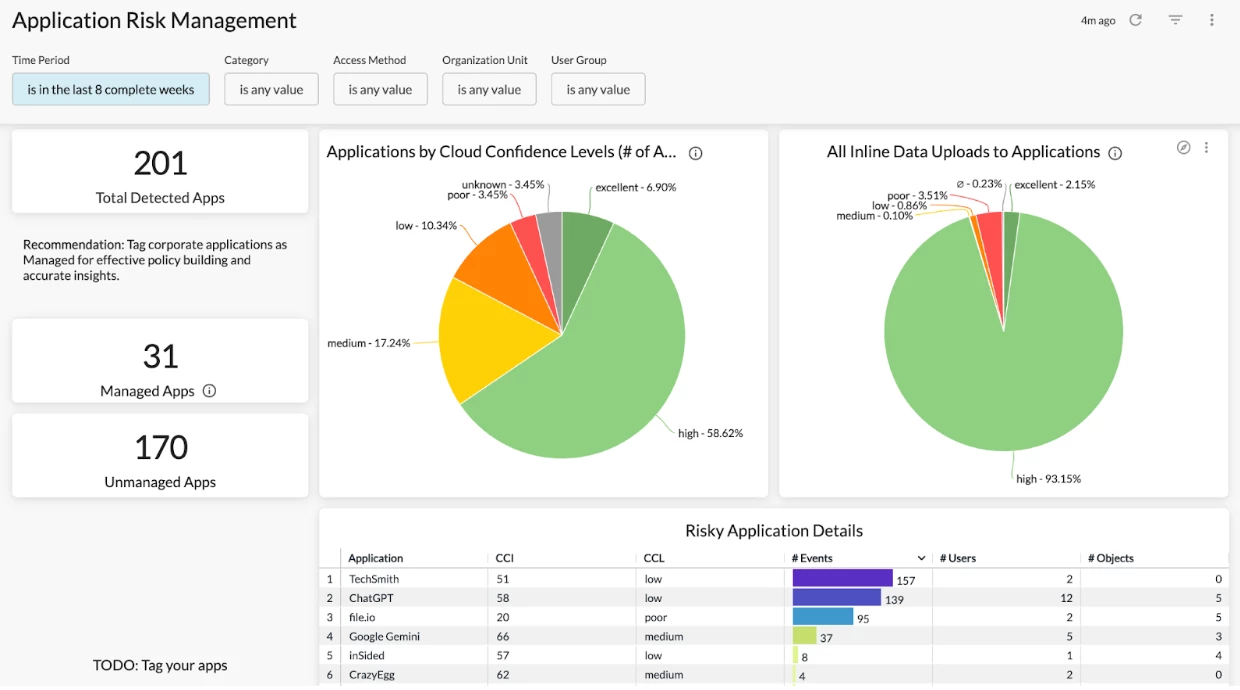The image size is (1240, 690).
Task: Sort table by CCI column header
Action: 505,558
